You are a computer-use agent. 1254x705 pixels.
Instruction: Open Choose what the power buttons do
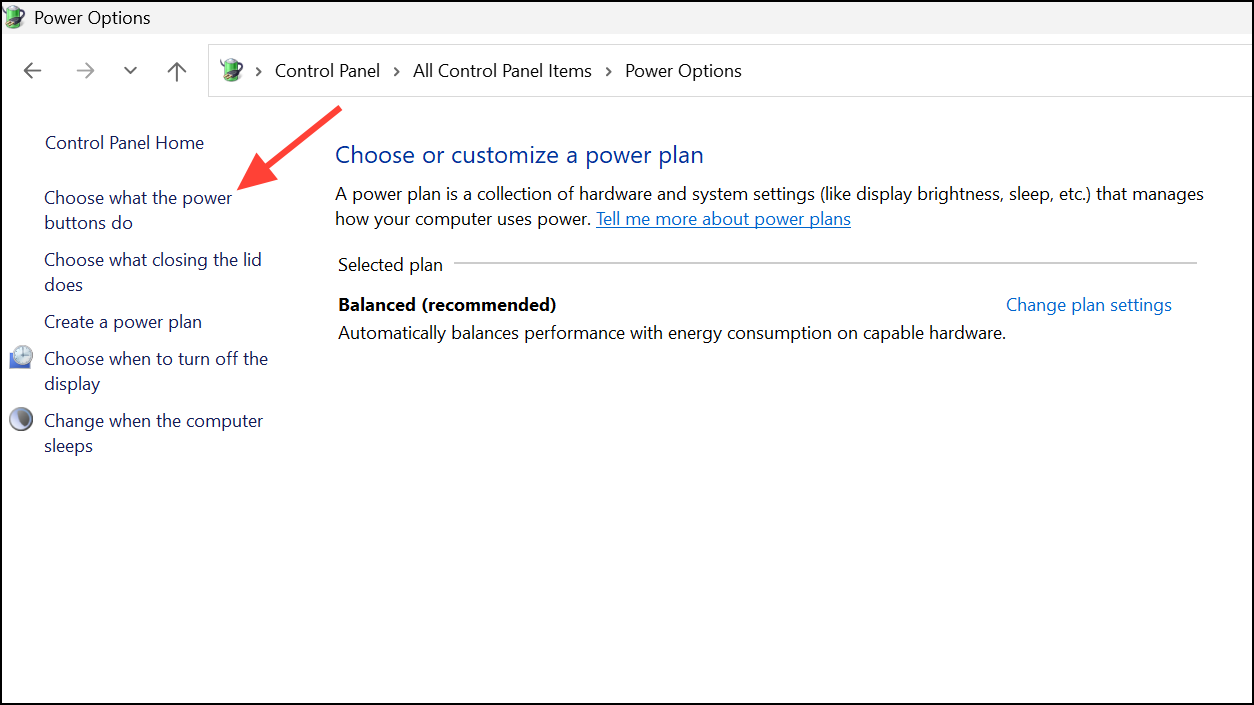(x=137, y=210)
